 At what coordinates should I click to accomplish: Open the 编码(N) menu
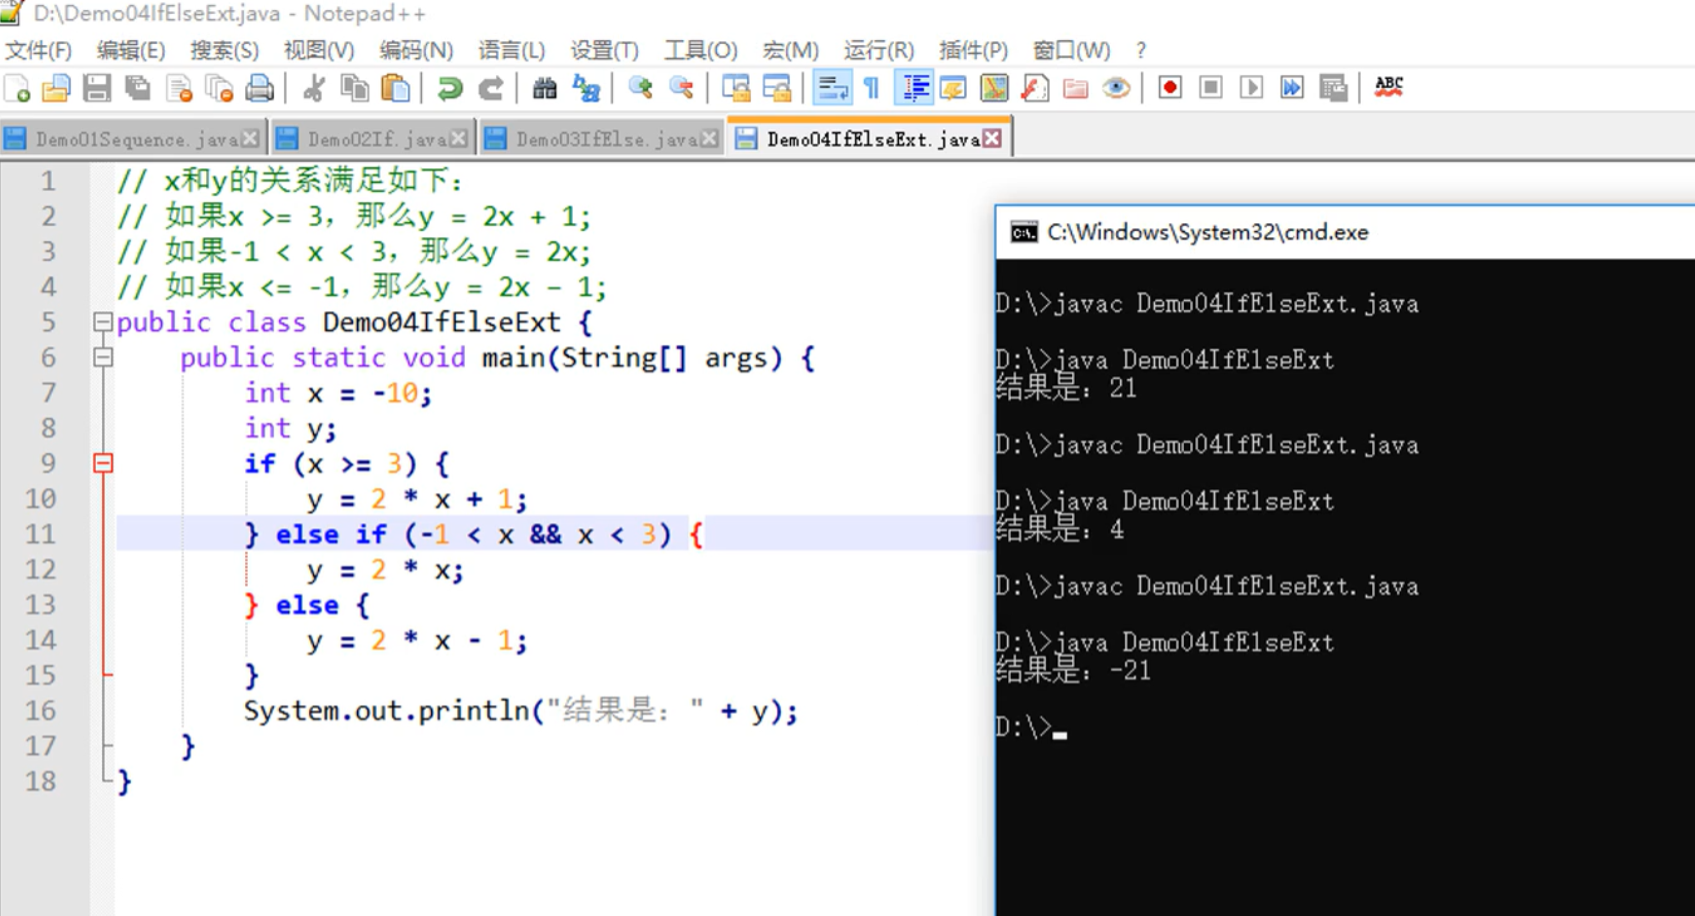click(416, 50)
